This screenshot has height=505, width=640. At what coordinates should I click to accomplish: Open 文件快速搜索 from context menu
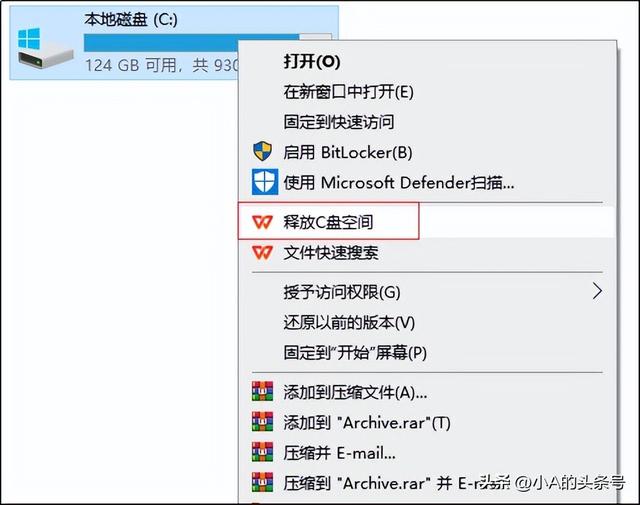click(331, 253)
